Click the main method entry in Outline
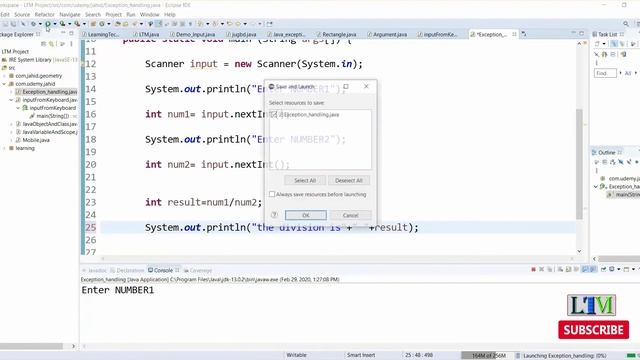Image resolution: width=640 pixels, height=360 pixels. tap(624, 195)
